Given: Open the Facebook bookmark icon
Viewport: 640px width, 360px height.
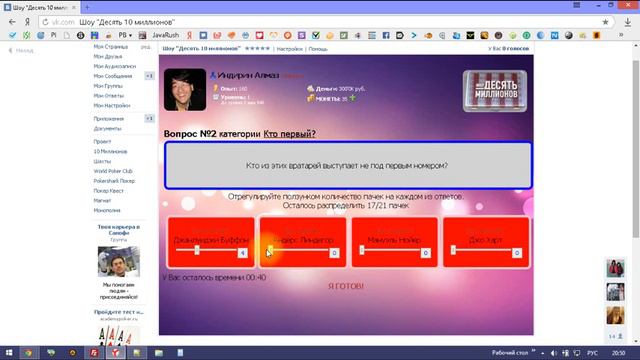Looking at the screenshot, I should pyautogui.click(x=386, y=36).
